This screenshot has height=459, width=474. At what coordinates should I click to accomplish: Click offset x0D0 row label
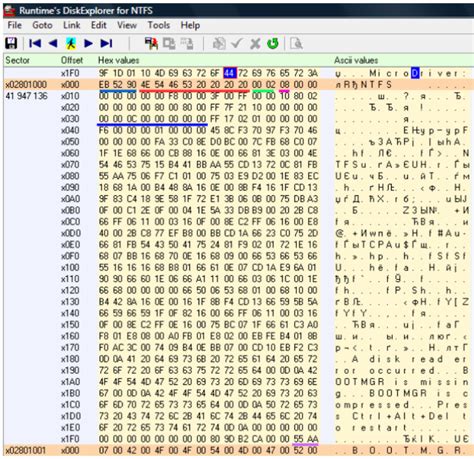pyautogui.click(x=70, y=233)
